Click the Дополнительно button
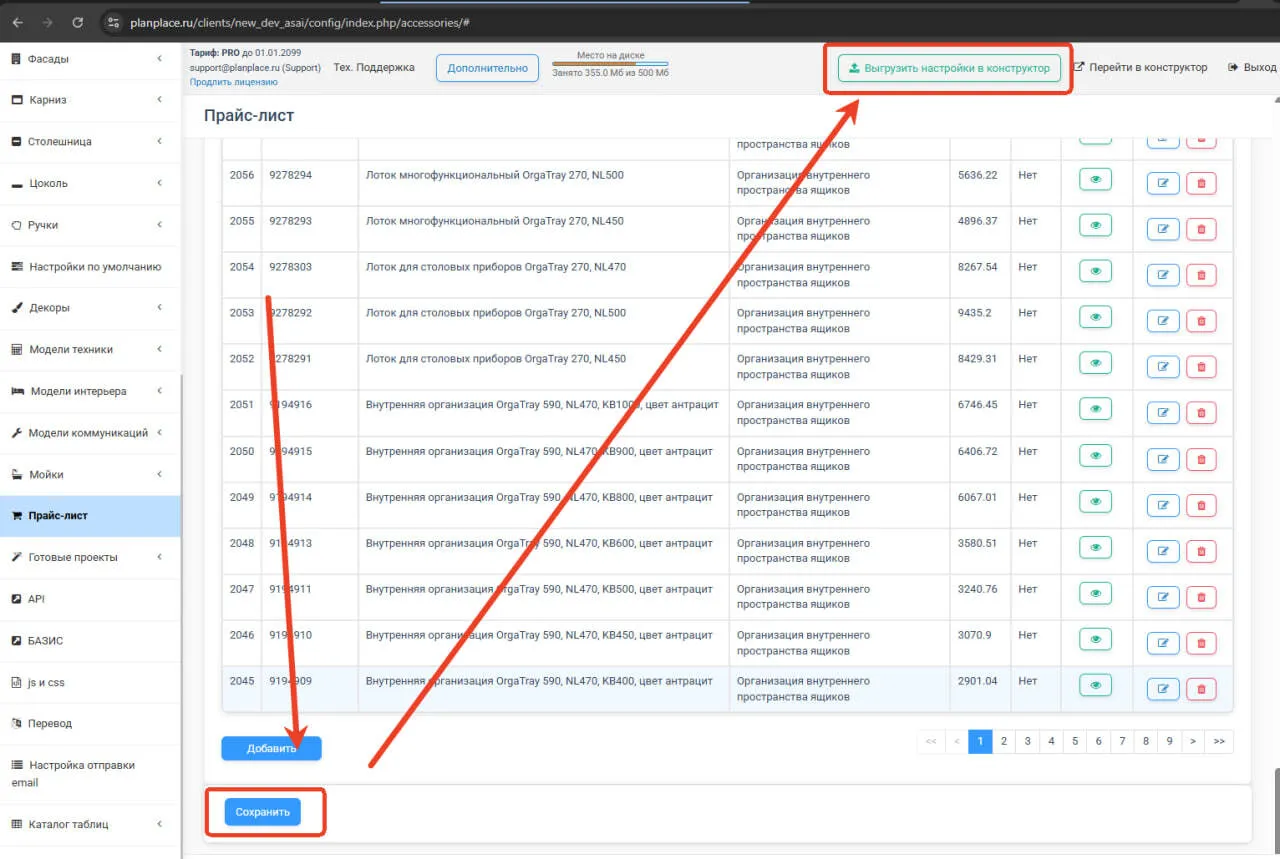This screenshot has height=859, width=1280. click(x=487, y=68)
